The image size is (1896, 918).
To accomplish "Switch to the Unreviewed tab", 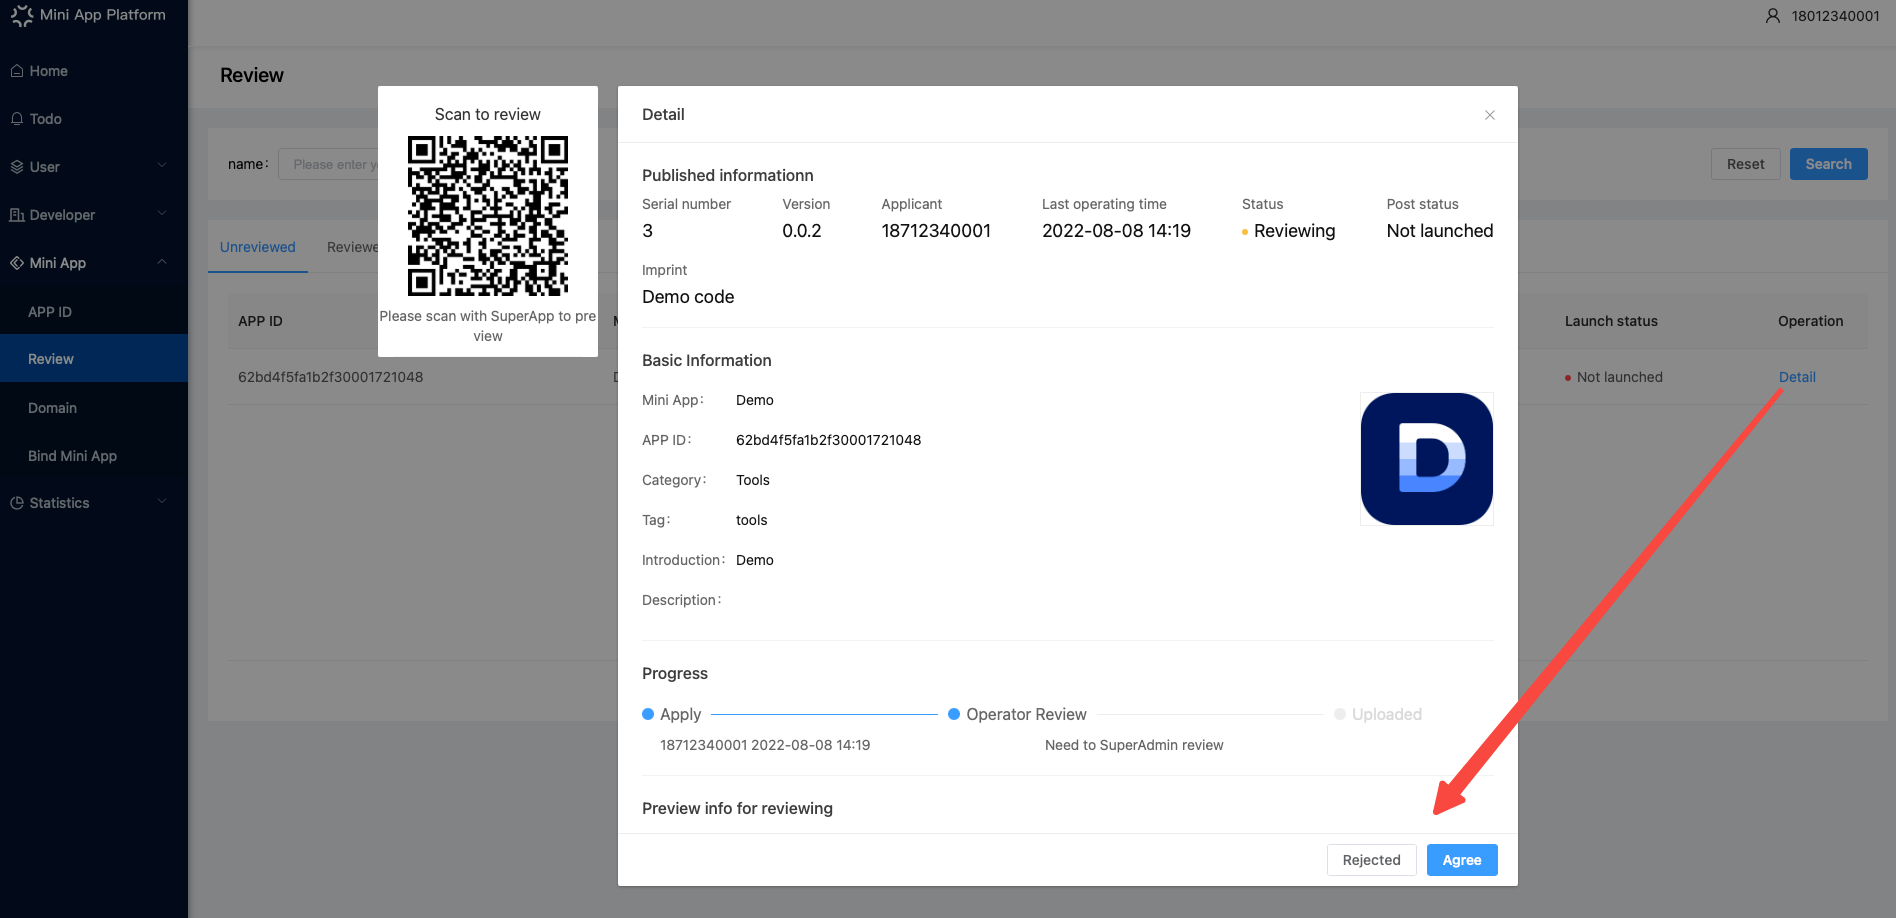I will (258, 247).
